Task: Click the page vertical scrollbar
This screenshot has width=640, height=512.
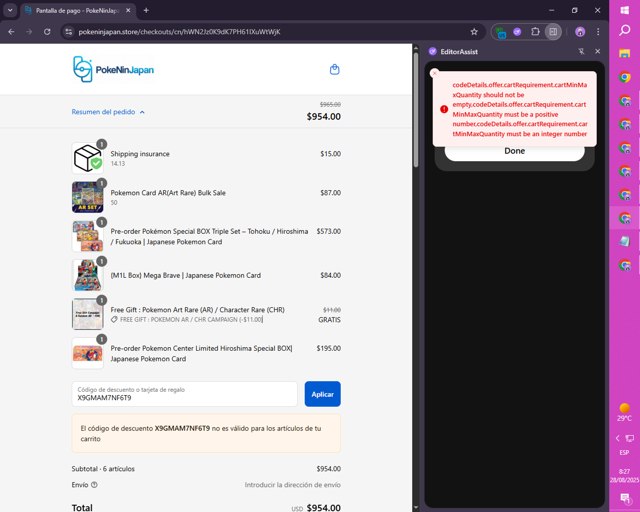Action: tap(416, 110)
